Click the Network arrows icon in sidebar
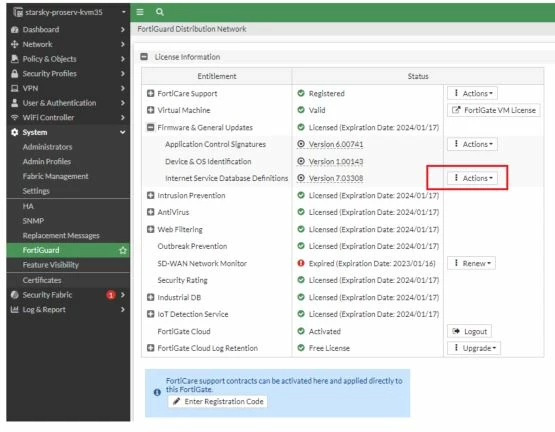 [15, 44]
